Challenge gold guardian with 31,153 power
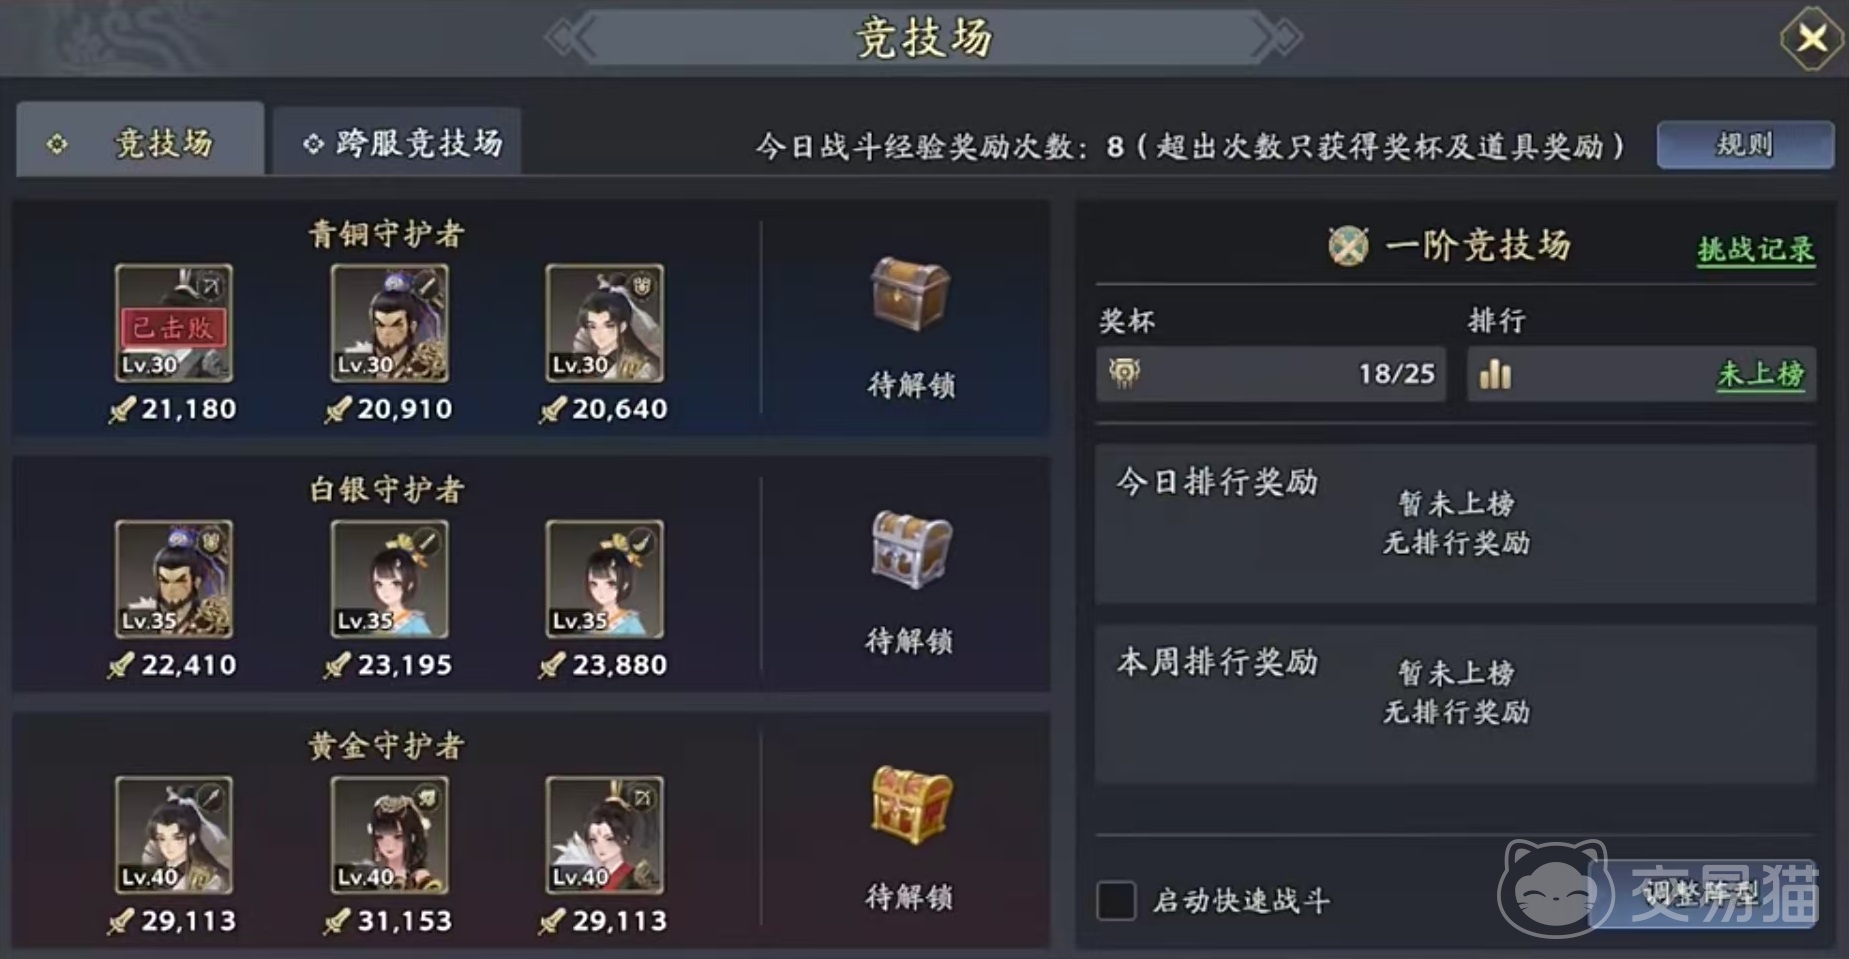Viewport: 1849px width, 959px height. 389,835
